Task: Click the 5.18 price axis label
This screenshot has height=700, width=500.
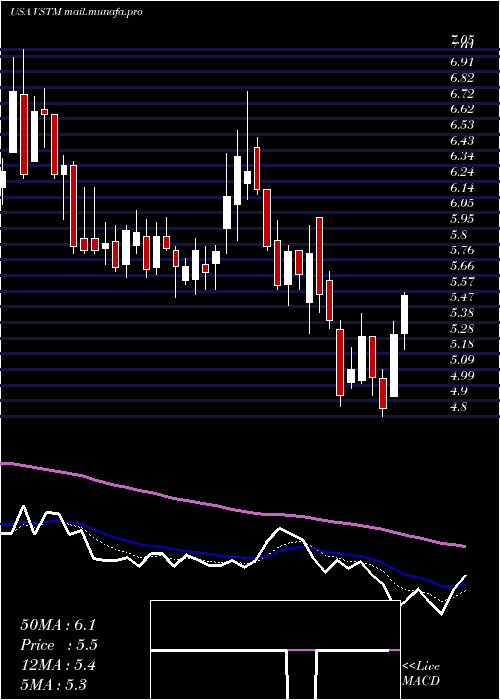Action: [462, 345]
